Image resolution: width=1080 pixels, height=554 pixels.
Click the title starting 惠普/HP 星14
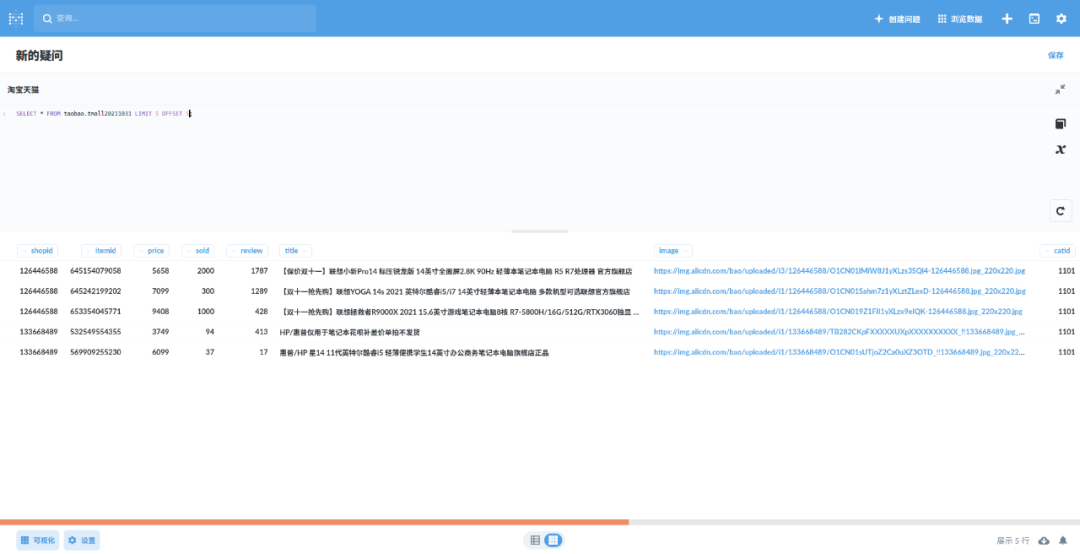(414, 353)
